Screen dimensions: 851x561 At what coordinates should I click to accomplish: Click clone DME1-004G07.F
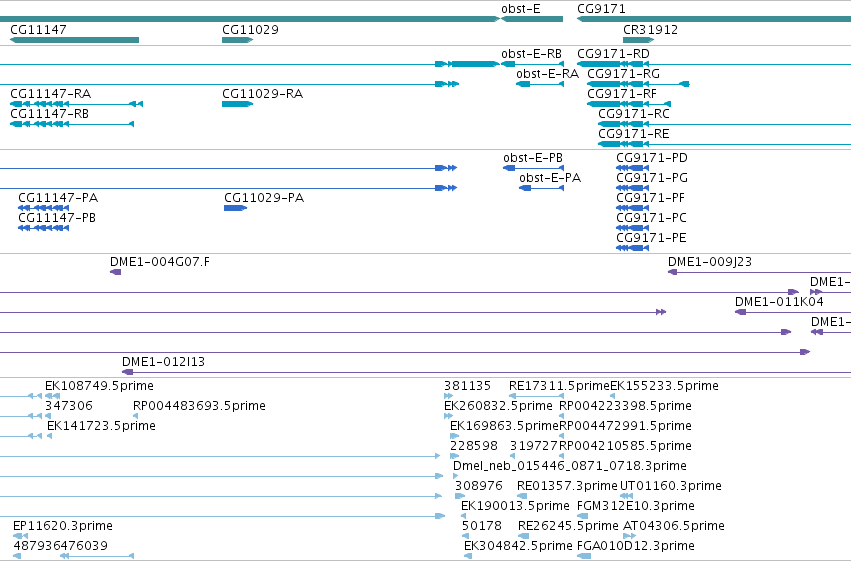[x=116, y=272]
